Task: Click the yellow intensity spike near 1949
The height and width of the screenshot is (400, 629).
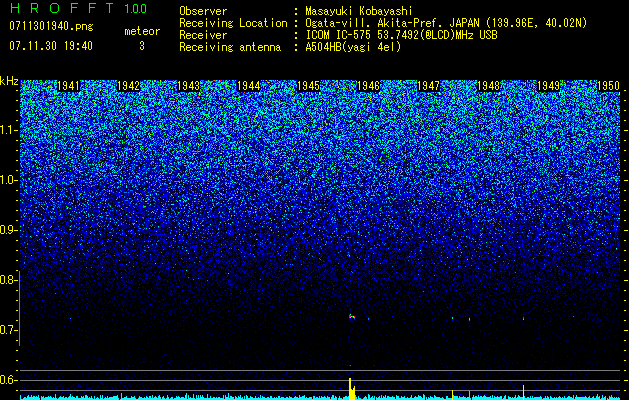Action: [523, 392]
